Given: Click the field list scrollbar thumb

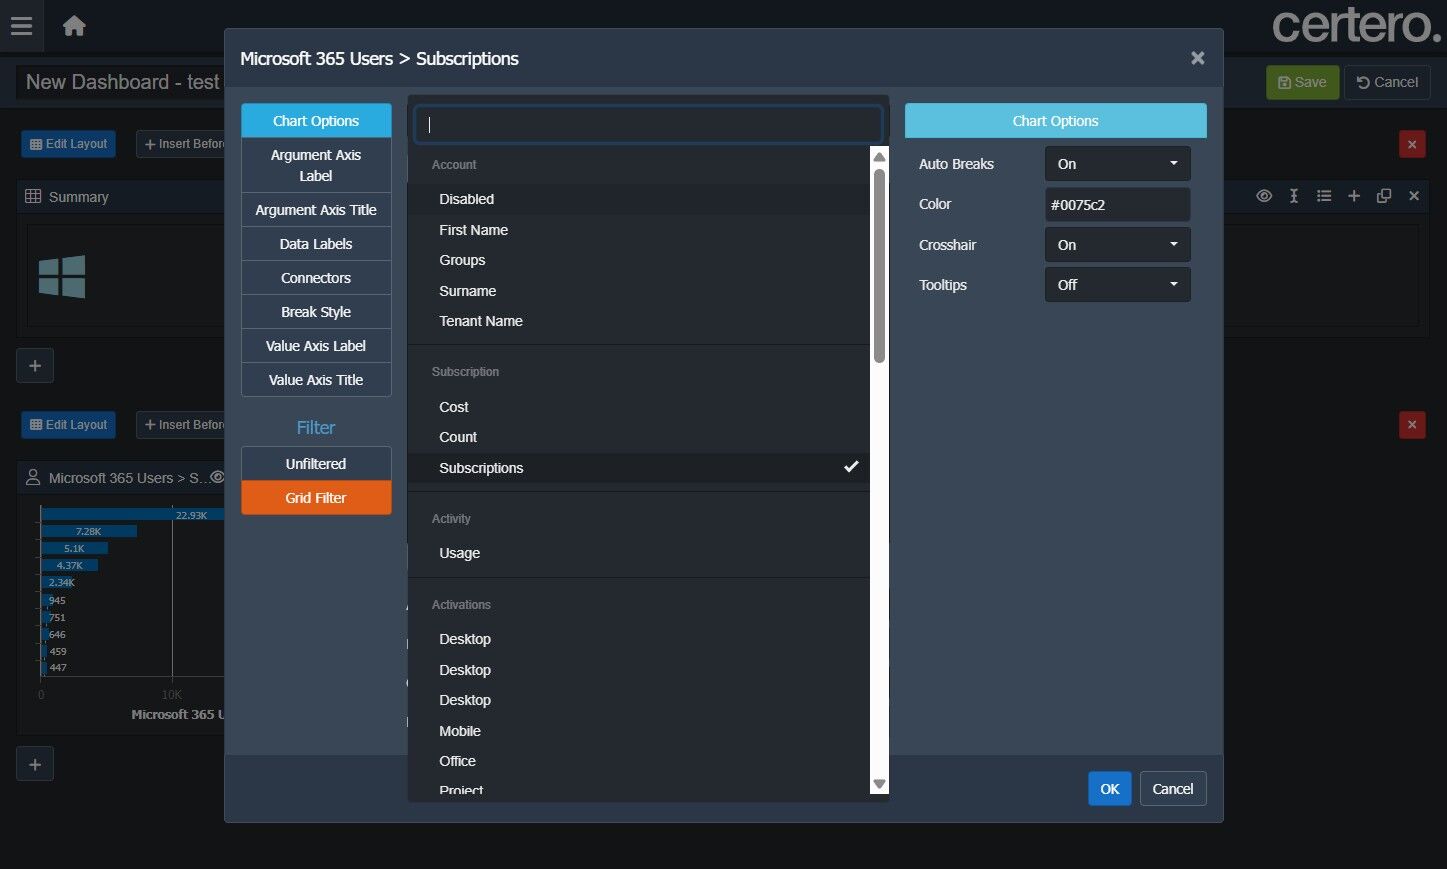Looking at the screenshot, I should [x=879, y=266].
